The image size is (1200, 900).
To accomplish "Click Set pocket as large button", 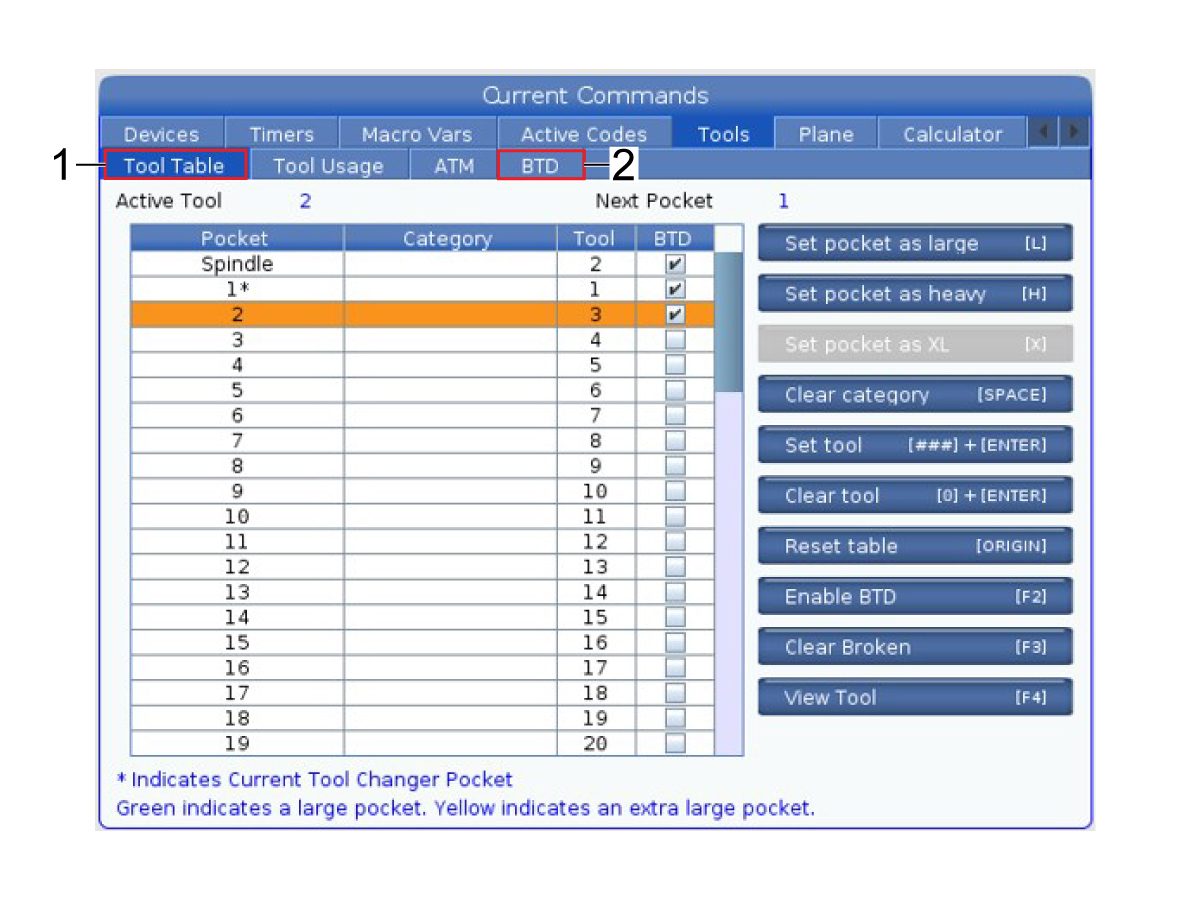I will [x=915, y=243].
